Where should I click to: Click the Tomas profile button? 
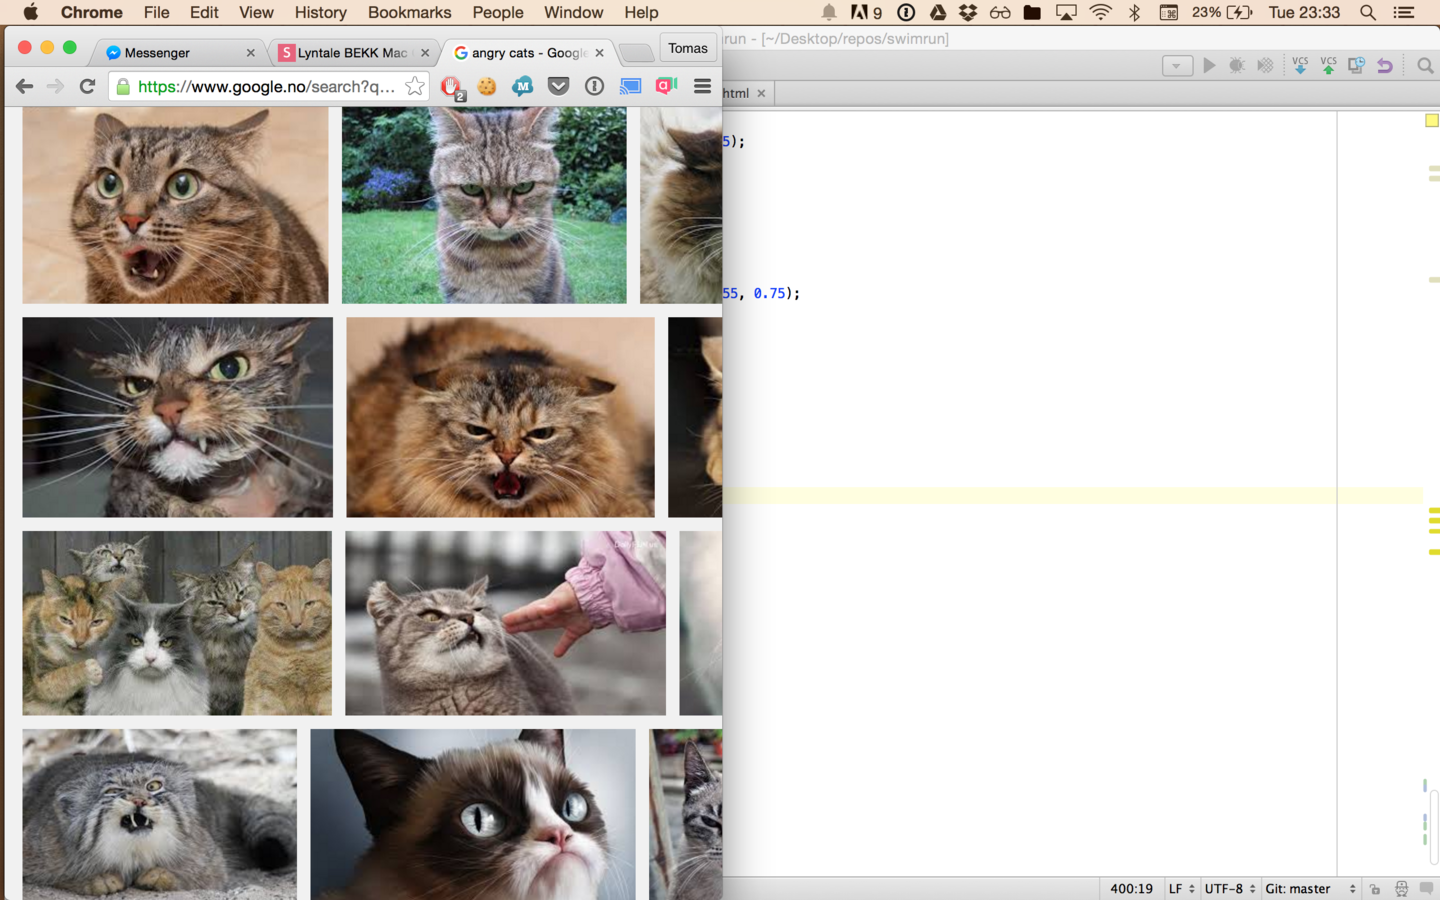[x=687, y=48]
